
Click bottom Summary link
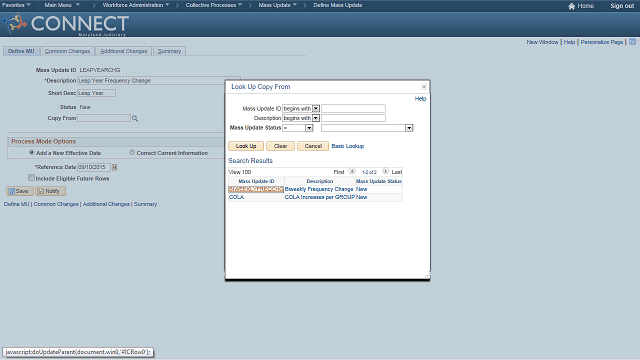click(x=145, y=204)
